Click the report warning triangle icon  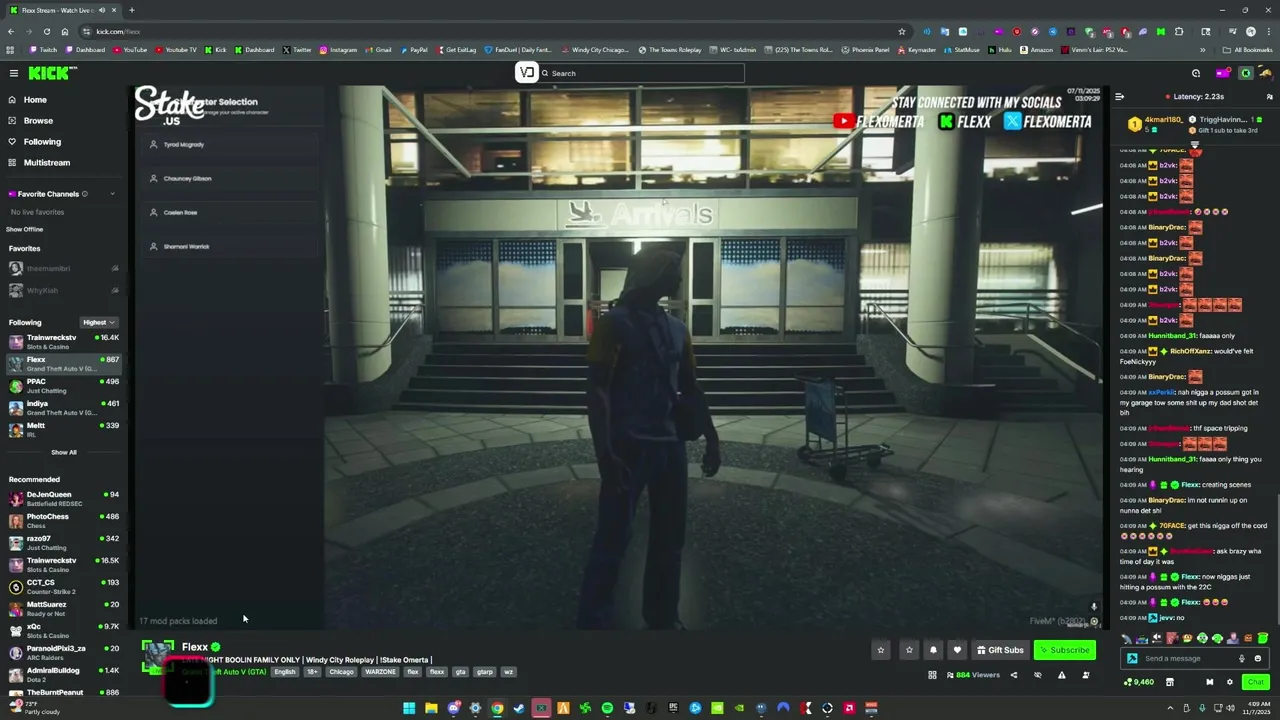point(1061,675)
